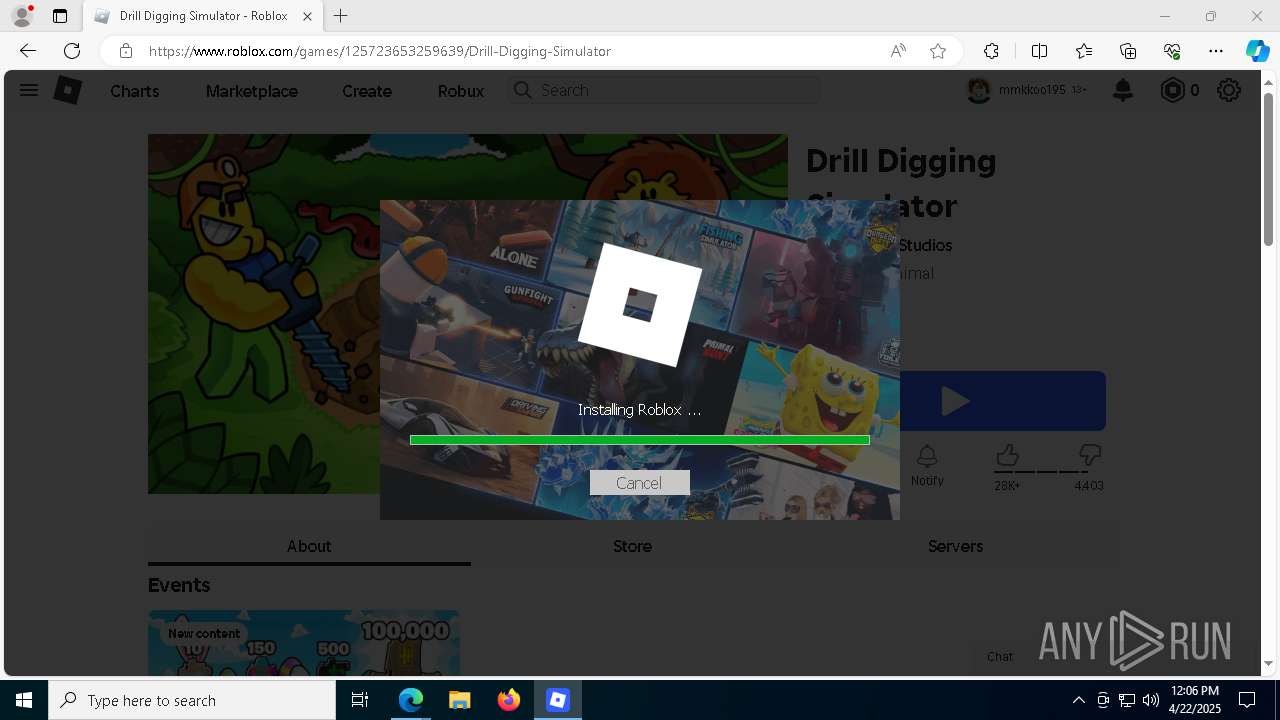
Task: Open Edge tab actions menu
Action: pos(60,16)
